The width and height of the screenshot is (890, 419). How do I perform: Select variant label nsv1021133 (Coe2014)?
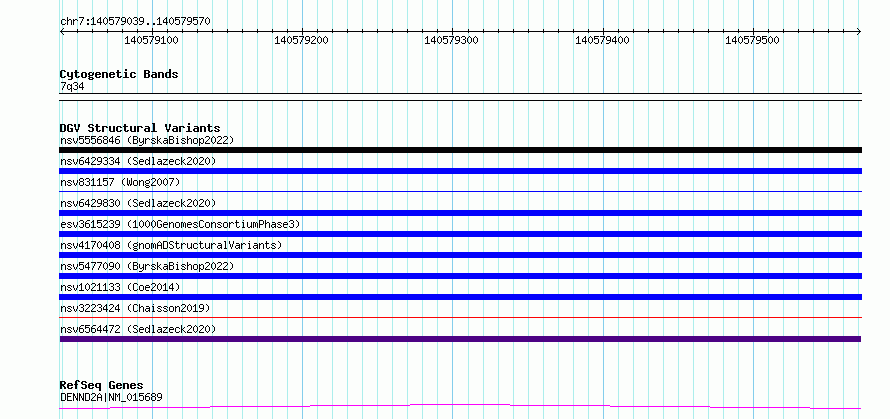120,287
